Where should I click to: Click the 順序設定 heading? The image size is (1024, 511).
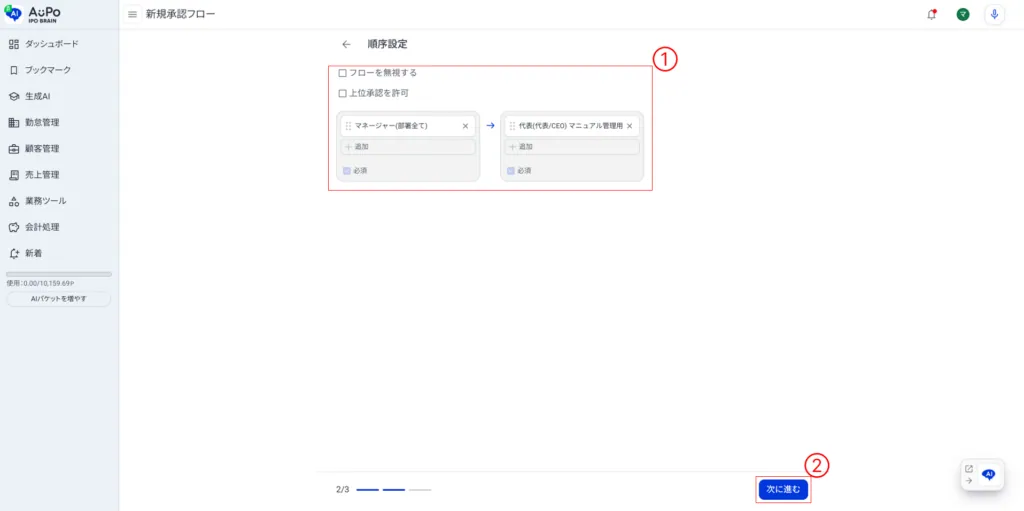pos(388,44)
